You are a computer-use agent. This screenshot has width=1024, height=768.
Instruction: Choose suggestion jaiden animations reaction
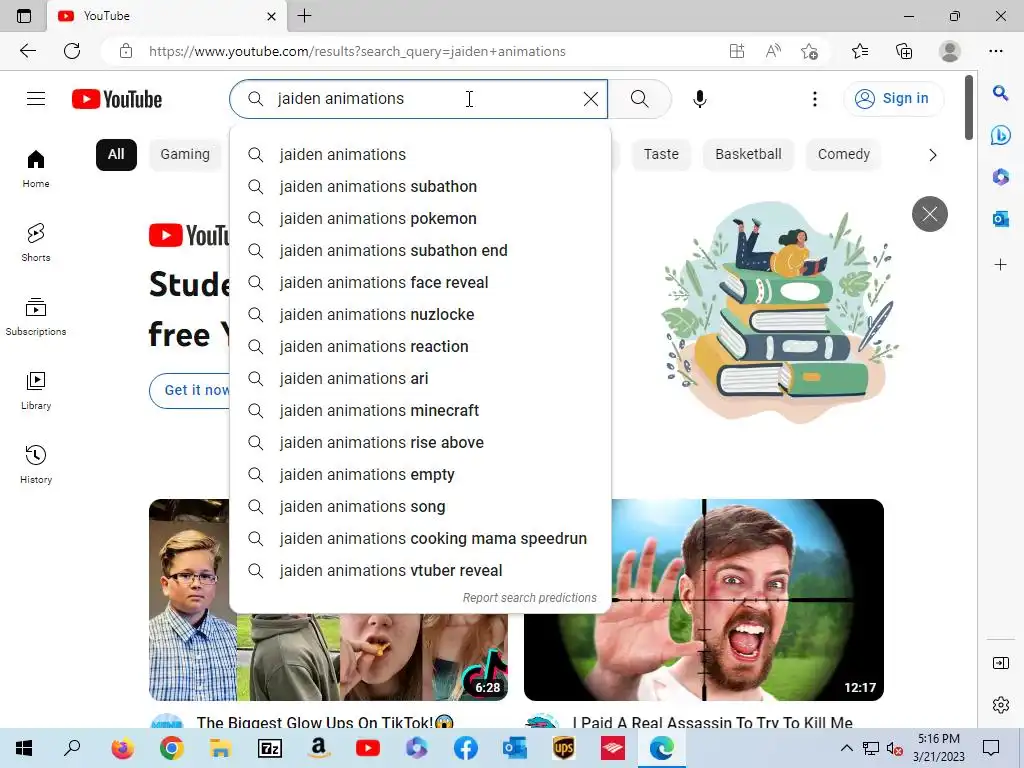pos(421,347)
